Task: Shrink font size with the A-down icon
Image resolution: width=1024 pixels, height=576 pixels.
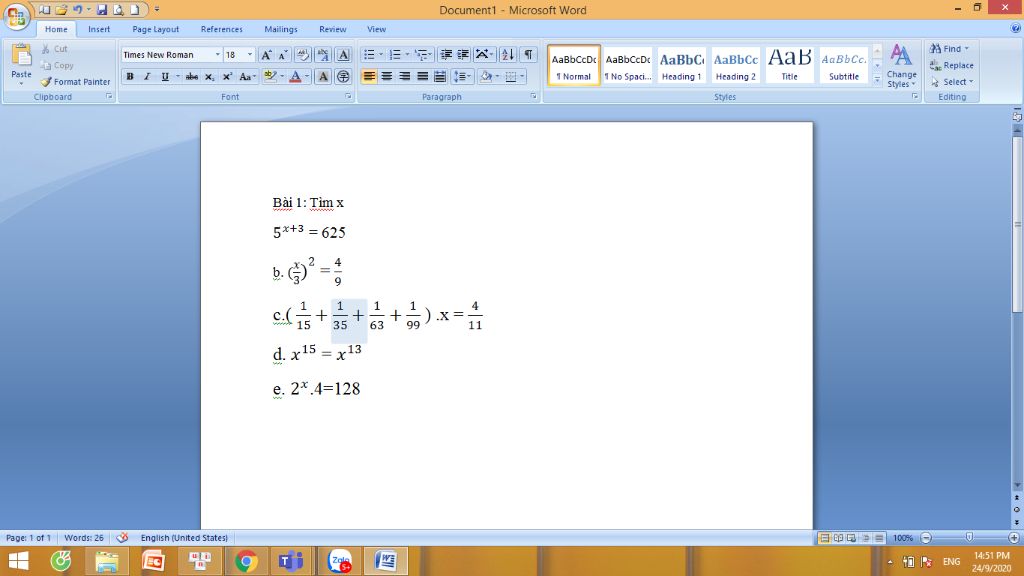Action: click(283, 55)
